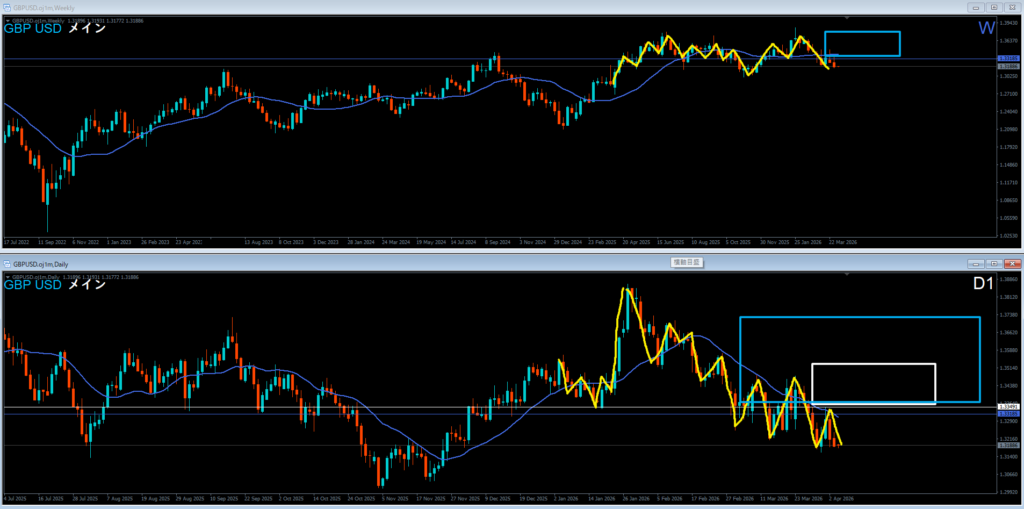Click '14 Oct 2025' on the Daily time axis

click(326, 498)
